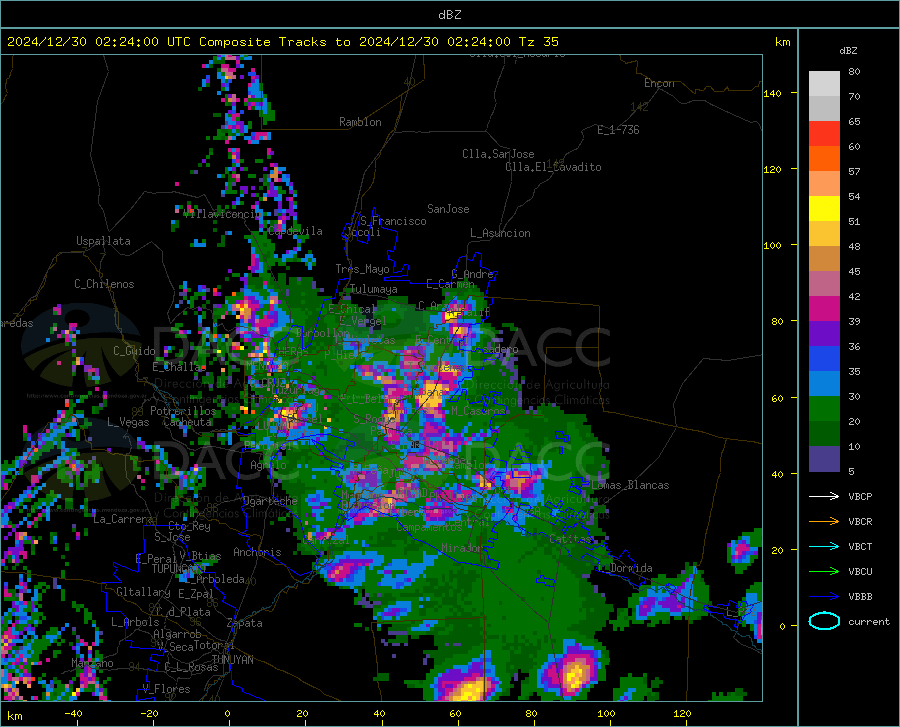
Task: Click the Zapata place label
Action: [x=245, y=623]
